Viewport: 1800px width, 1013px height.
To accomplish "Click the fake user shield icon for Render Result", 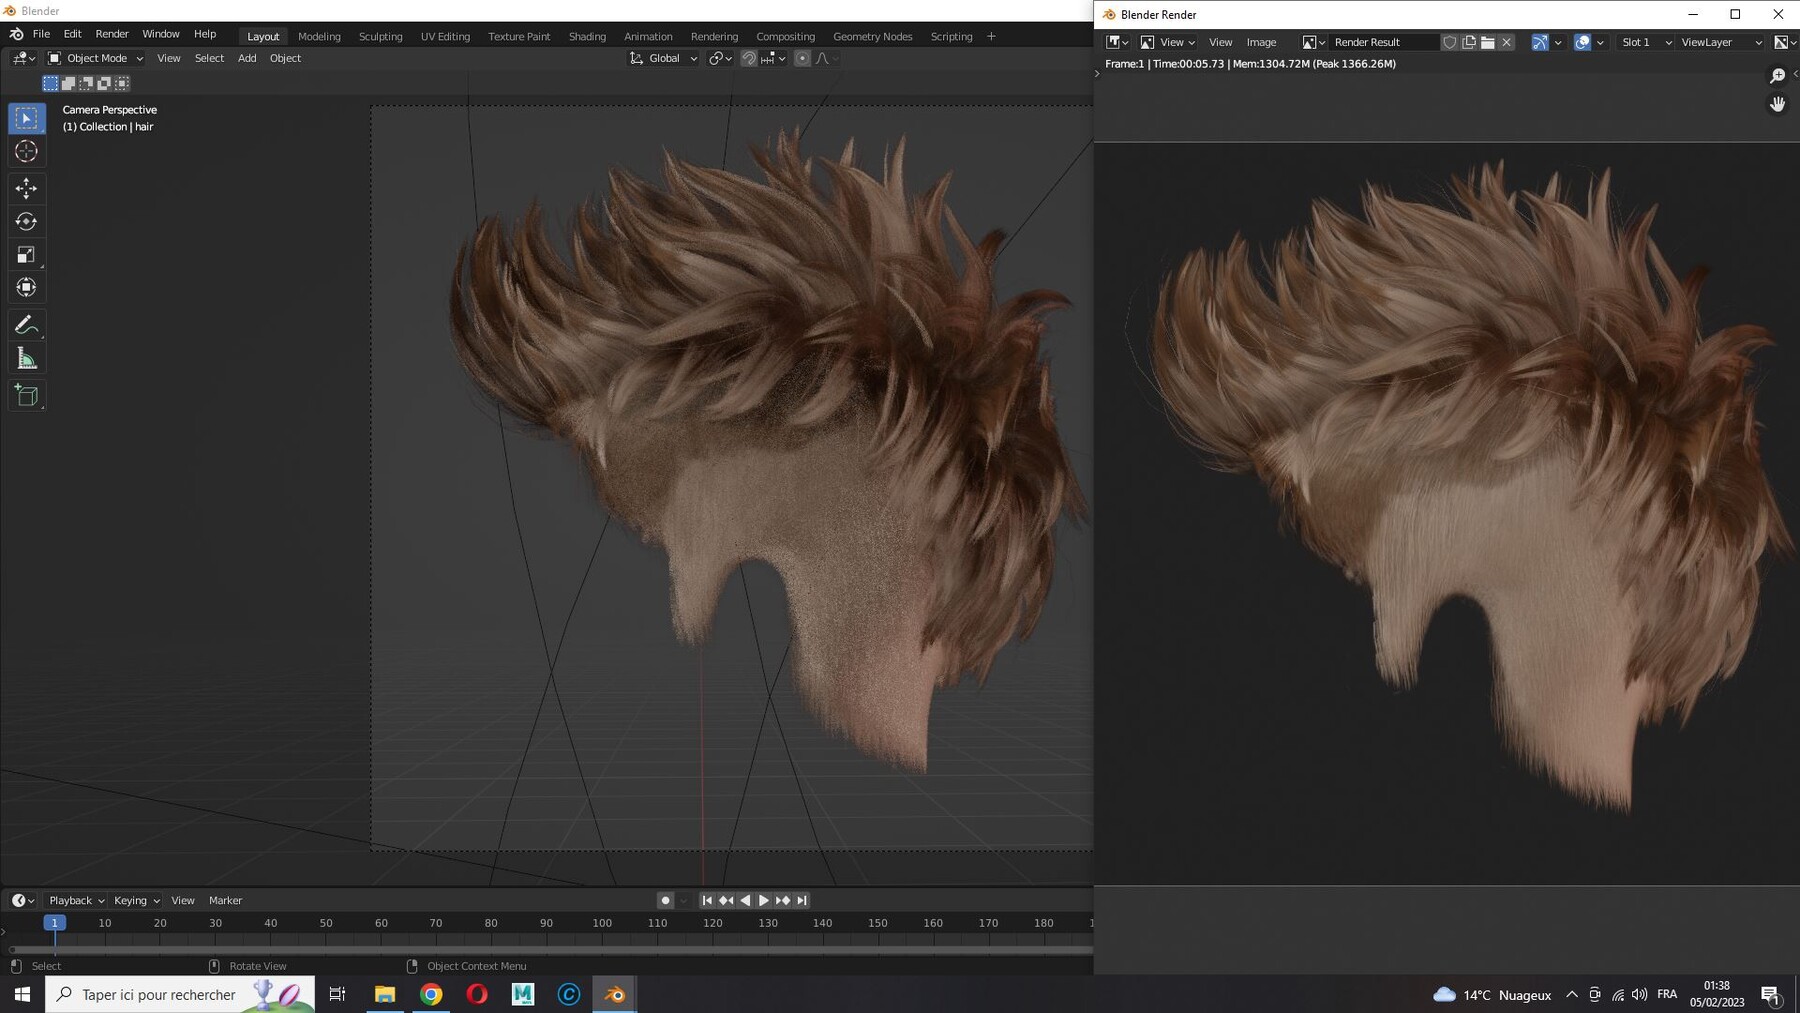I will 1449,42.
